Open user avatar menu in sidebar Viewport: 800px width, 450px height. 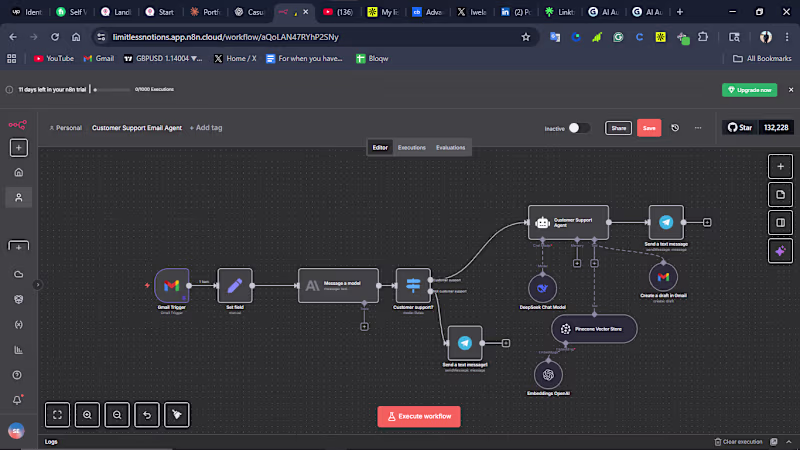coord(16,431)
